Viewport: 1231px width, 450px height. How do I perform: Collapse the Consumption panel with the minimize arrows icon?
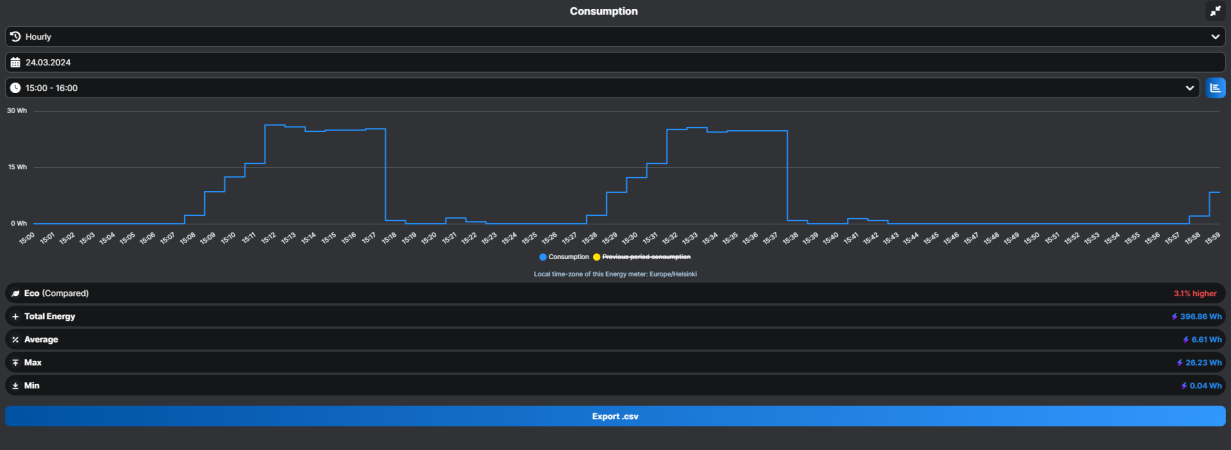(x=1215, y=11)
